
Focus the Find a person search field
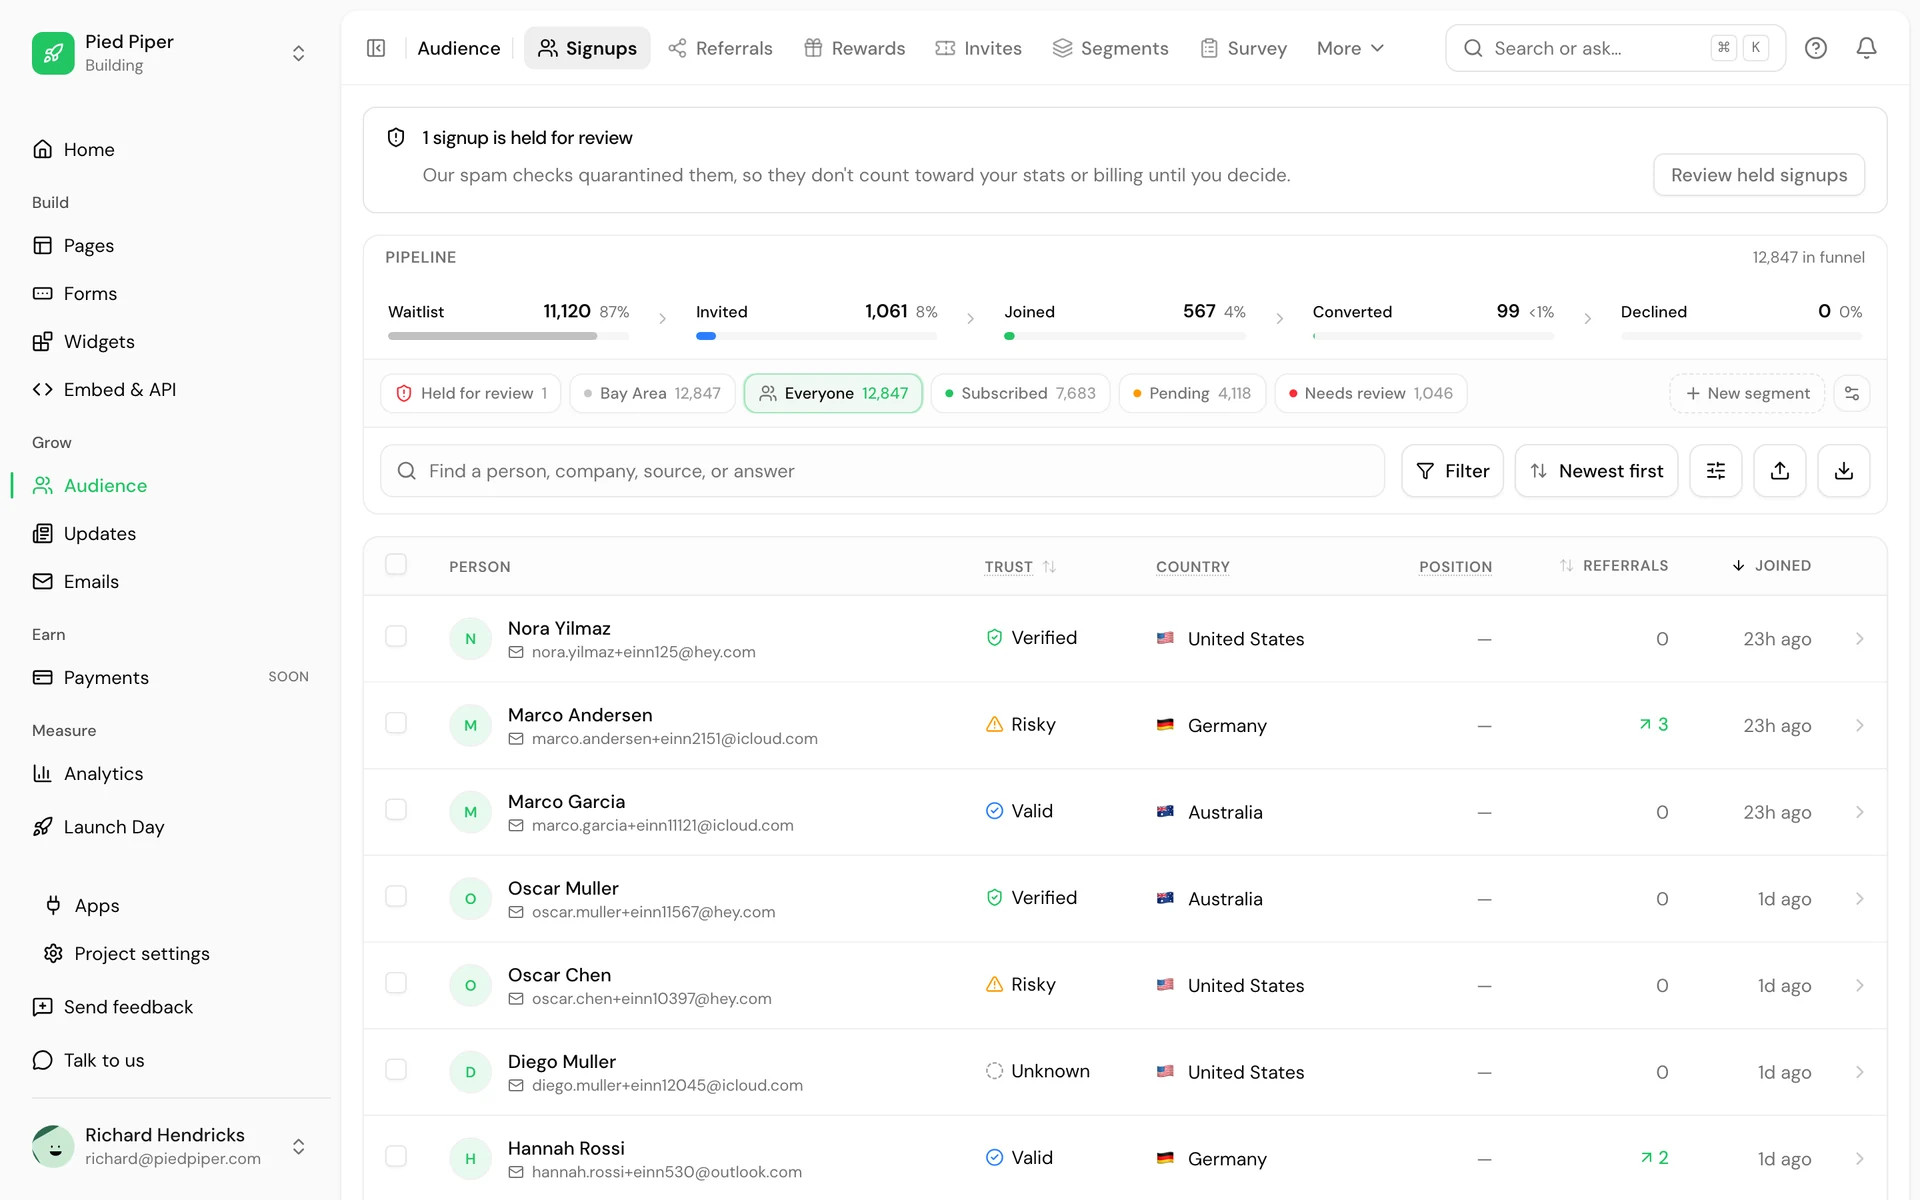882,471
